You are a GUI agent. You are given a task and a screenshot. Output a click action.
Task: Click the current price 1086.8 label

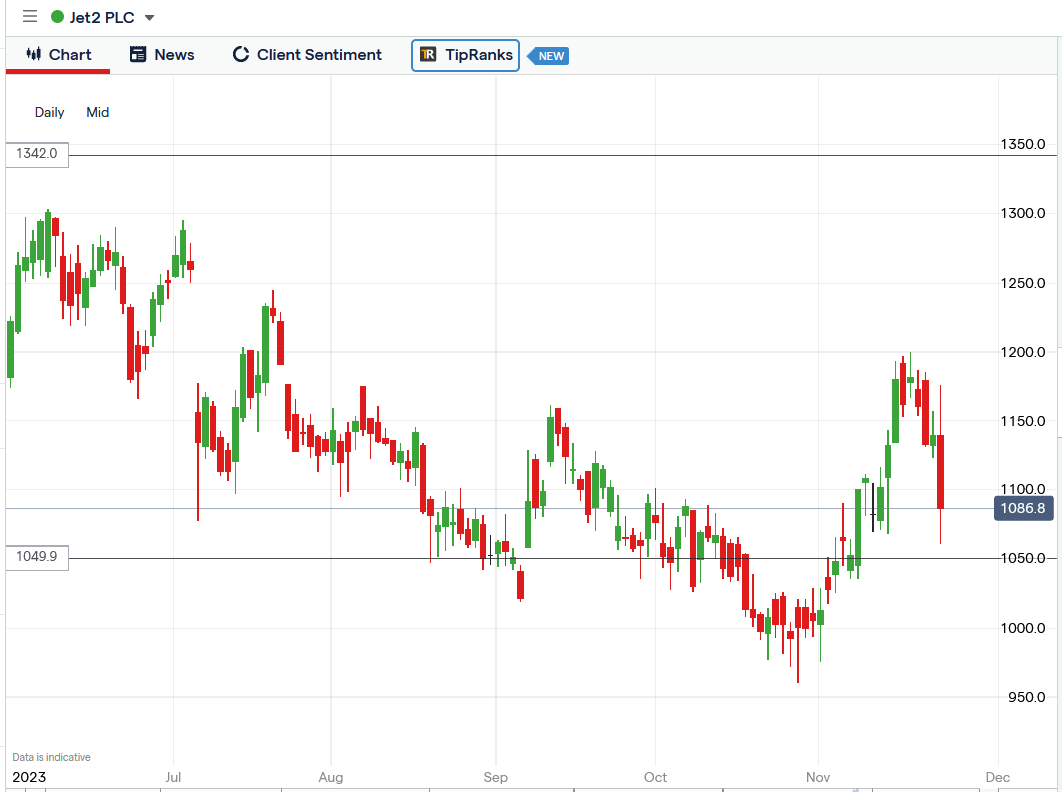pyautogui.click(x=1023, y=508)
